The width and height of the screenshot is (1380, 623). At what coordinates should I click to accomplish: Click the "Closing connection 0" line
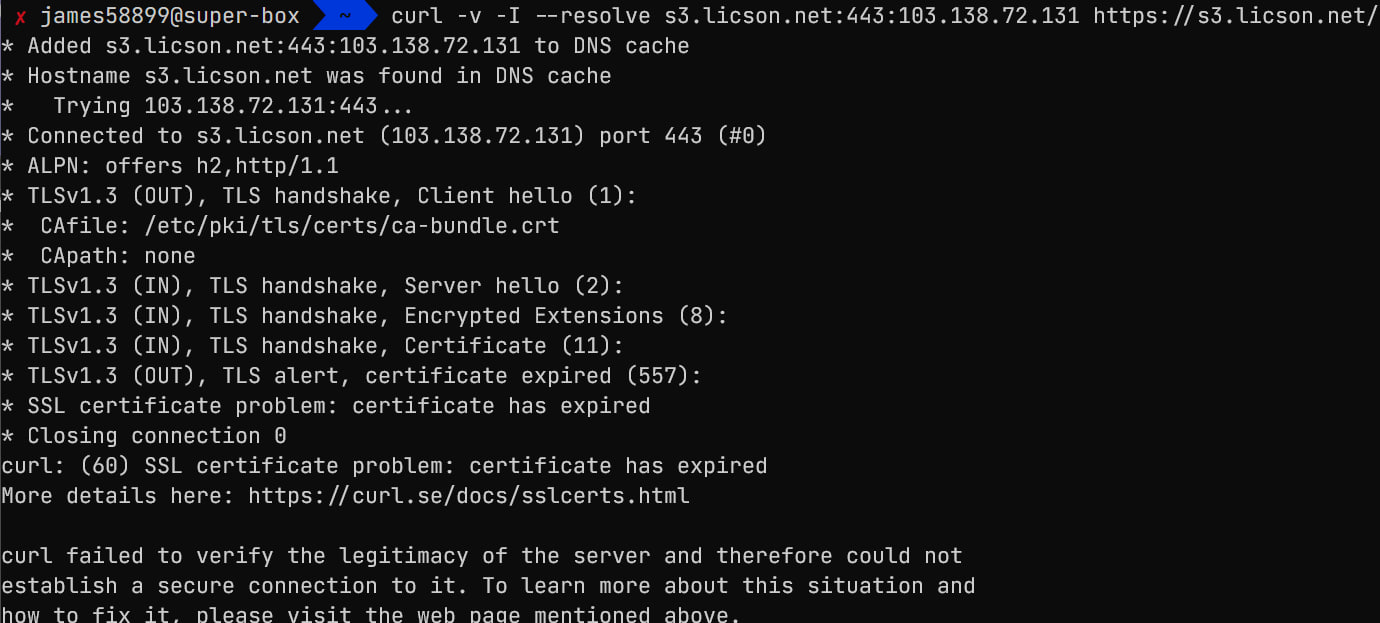pos(156,436)
